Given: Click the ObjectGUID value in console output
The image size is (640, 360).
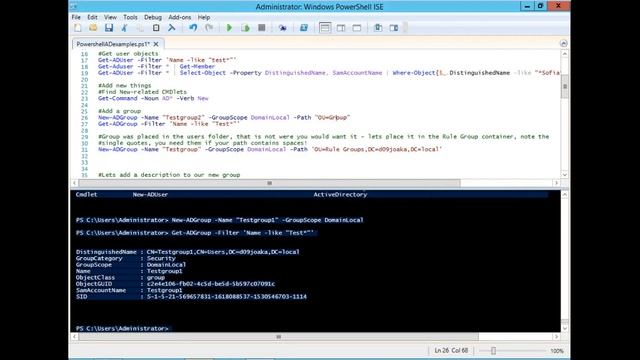Looking at the screenshot, I should point(211,284).
